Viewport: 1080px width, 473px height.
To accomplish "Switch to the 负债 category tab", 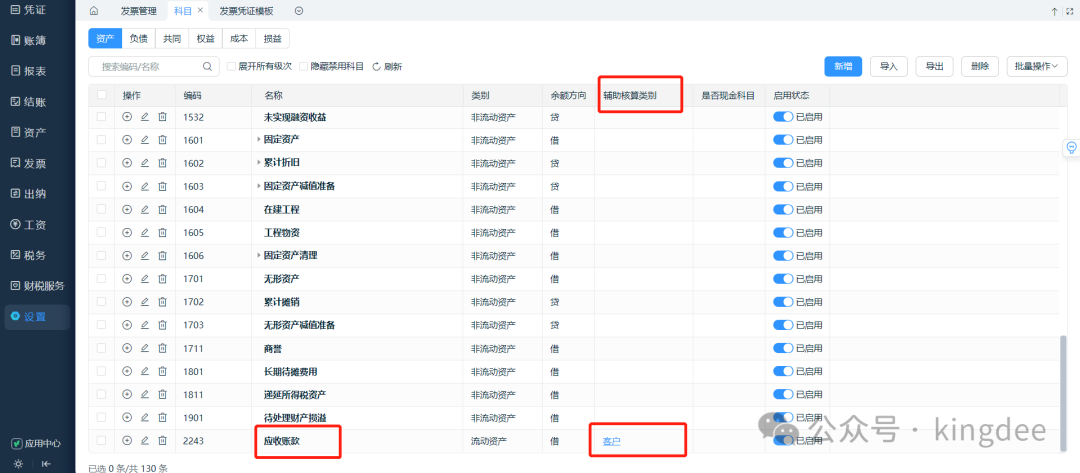I will point(138,38).
